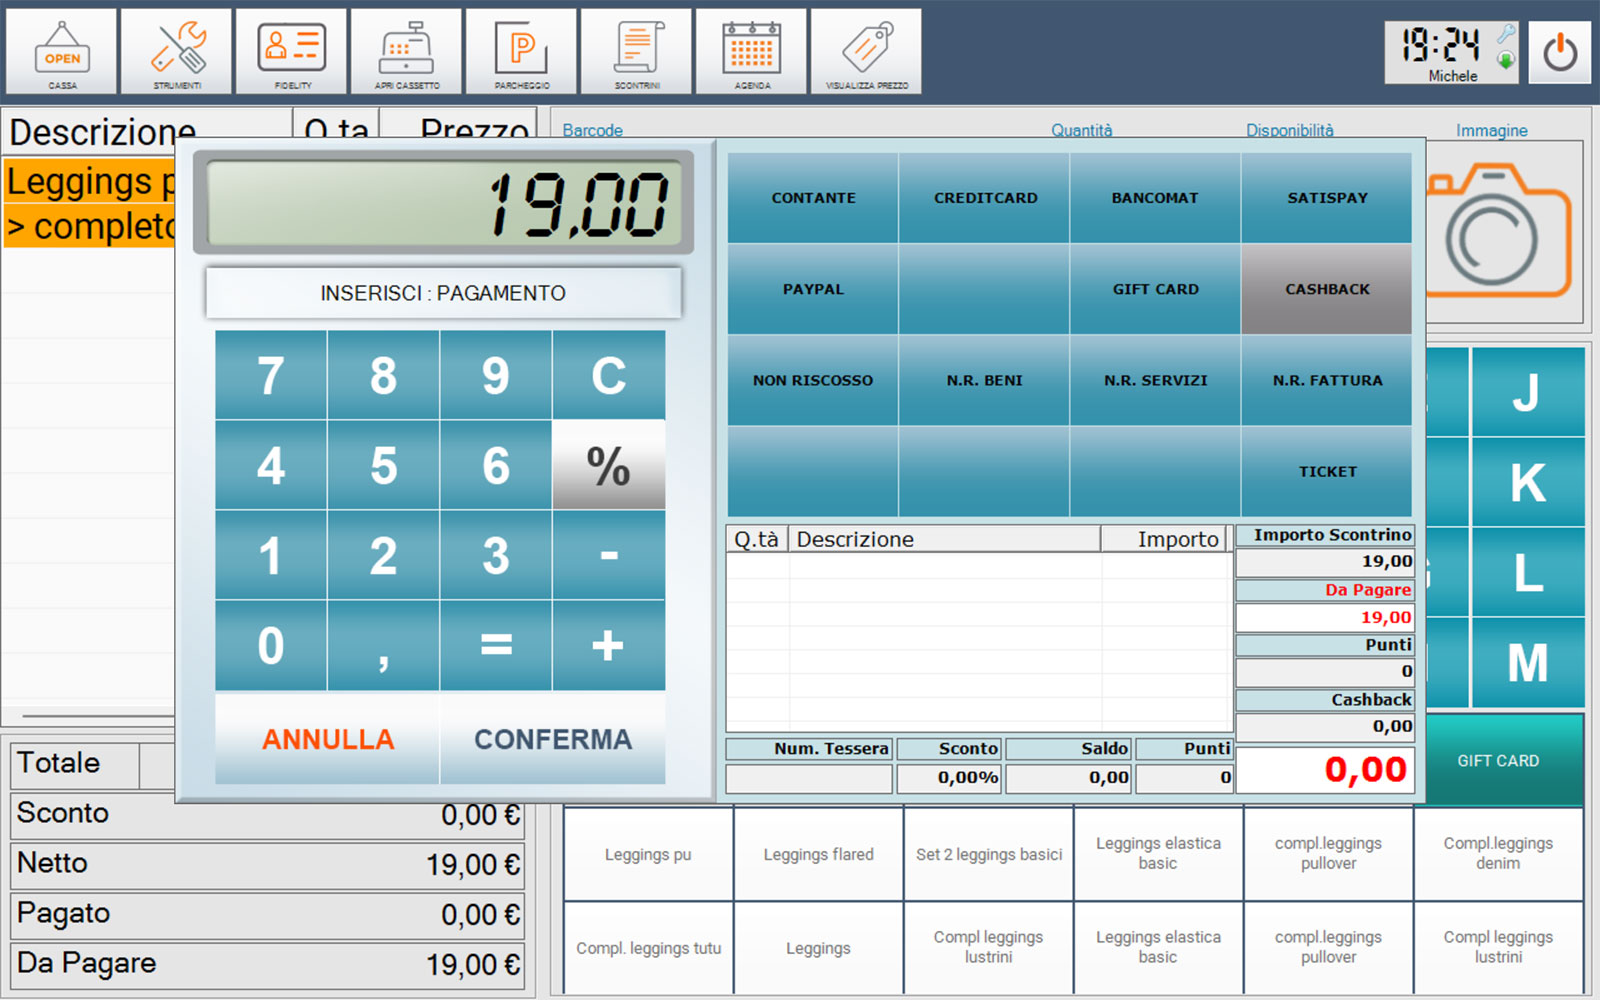Select Compl.leggings denim product
The image size is (1600, 1000).
coord(1498,854)
